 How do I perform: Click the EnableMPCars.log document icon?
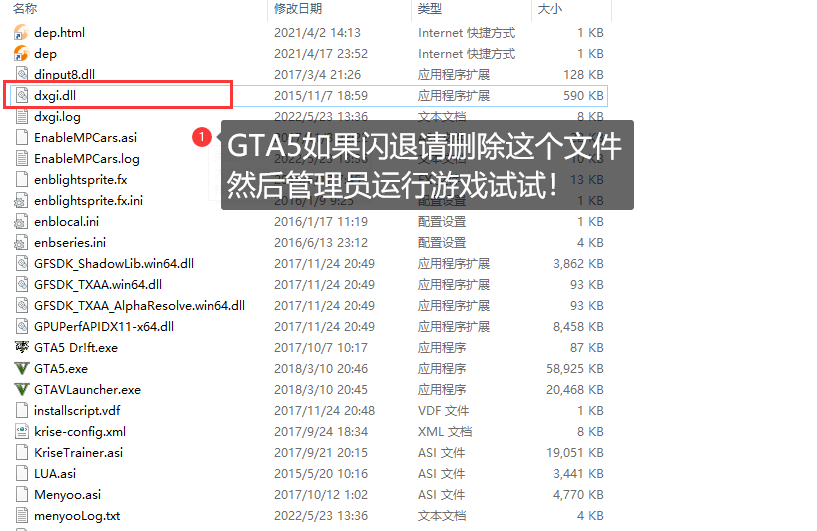[21, 158]
